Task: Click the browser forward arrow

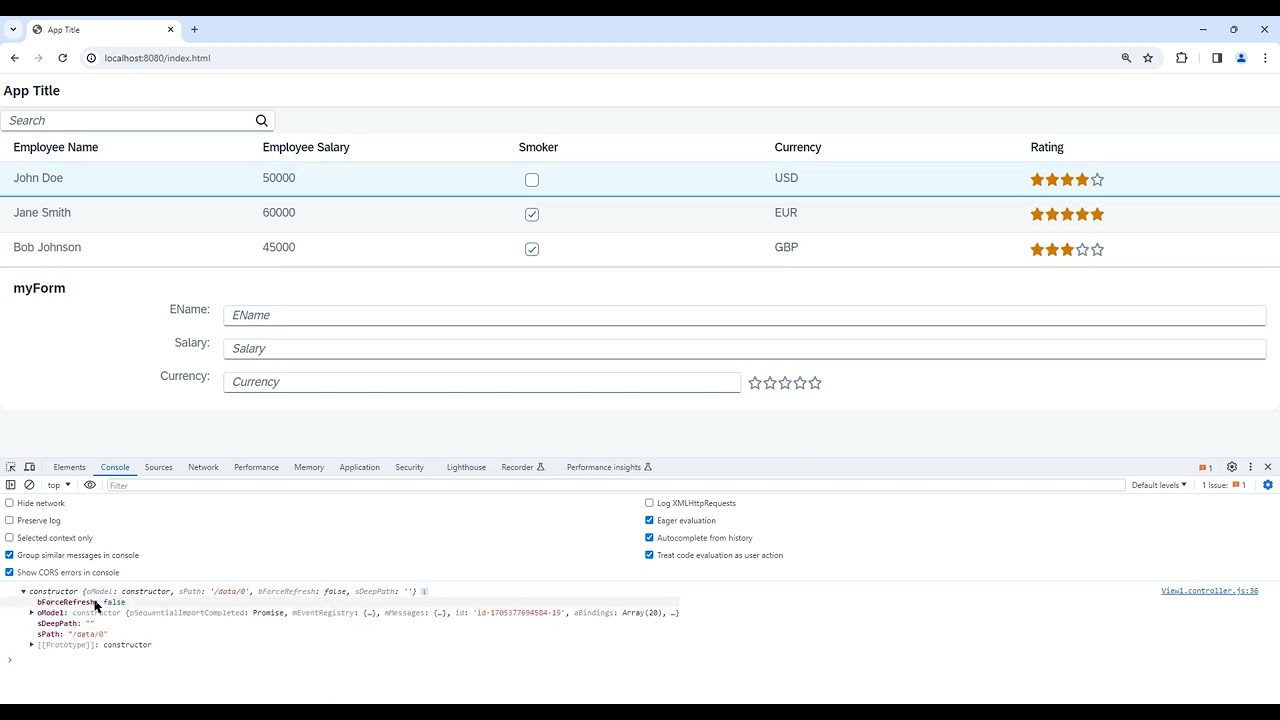Action: pyautogui.click(x=39, y=58)
